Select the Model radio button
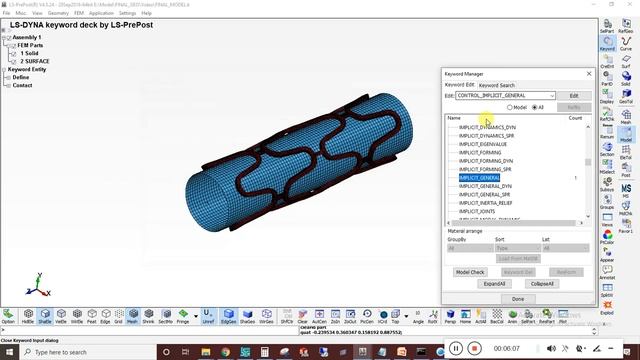This screenshot has height=360, width=640. click(509, 107)
